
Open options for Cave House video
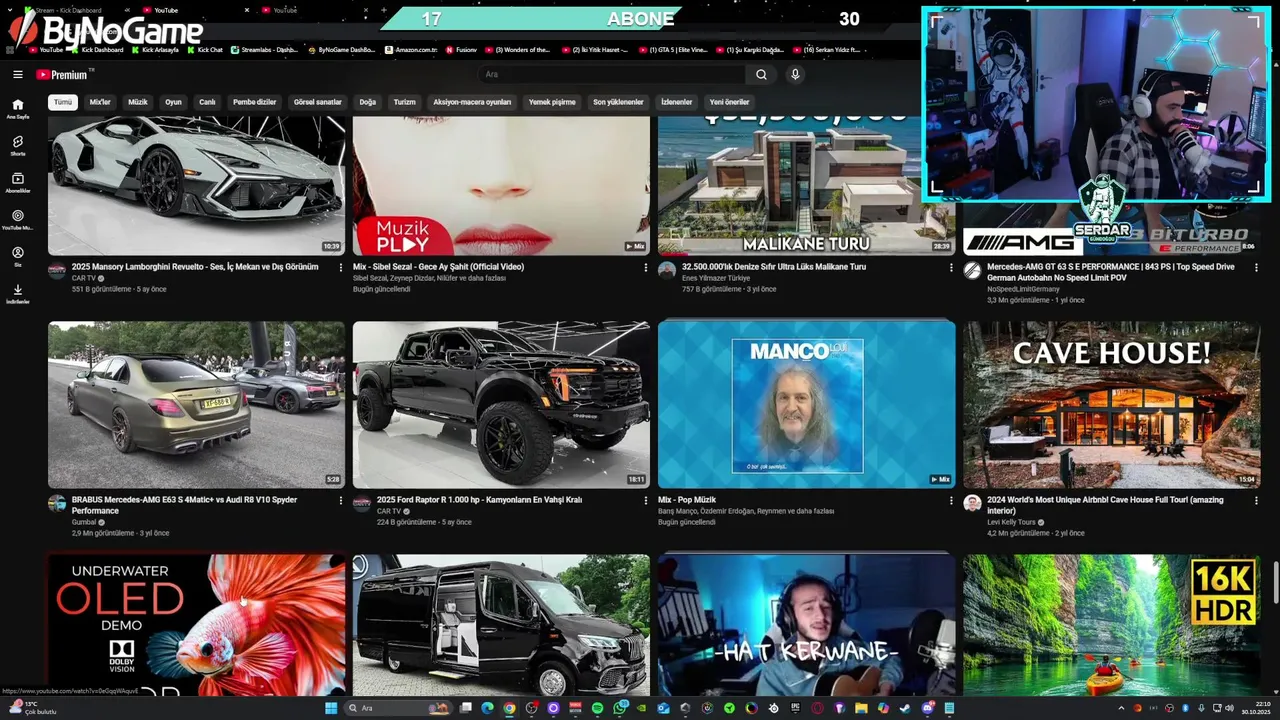coord(1255,501)
